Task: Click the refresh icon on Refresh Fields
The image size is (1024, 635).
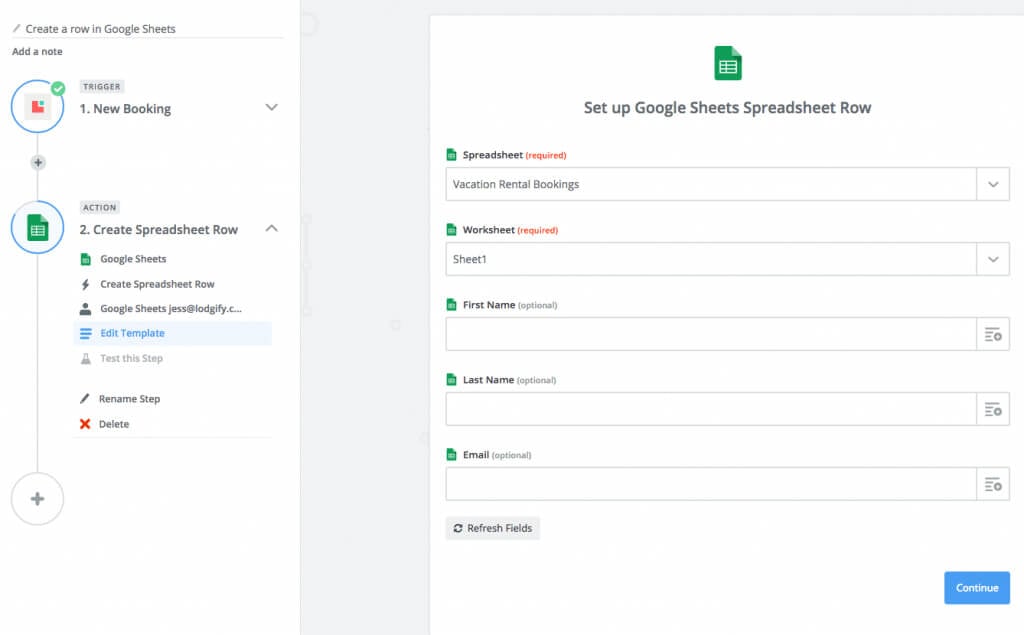Action: tap(458, 528)
